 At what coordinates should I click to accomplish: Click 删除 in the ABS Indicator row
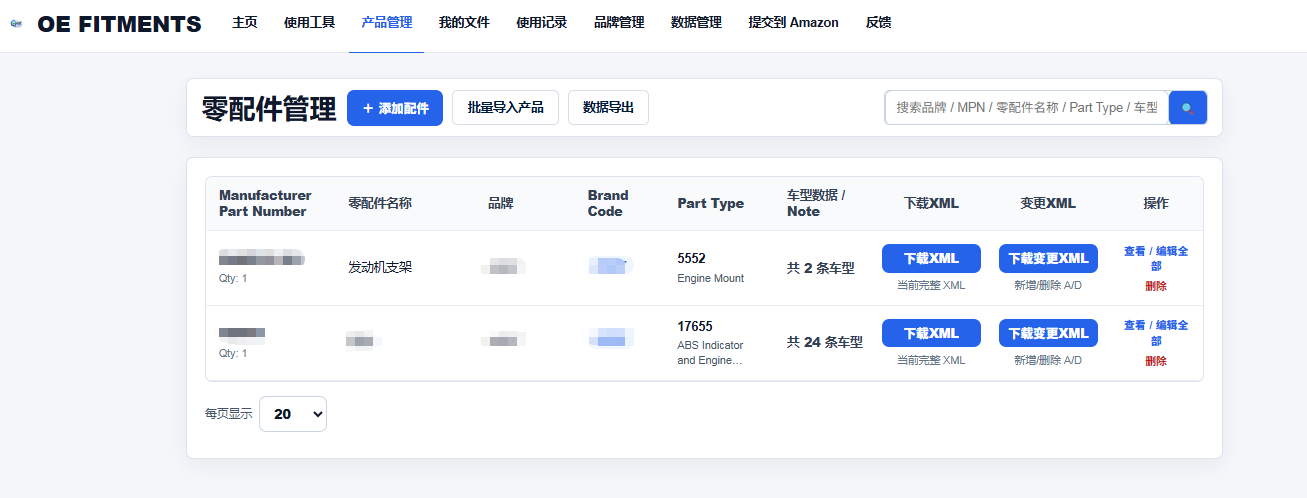click(1156, 361)
